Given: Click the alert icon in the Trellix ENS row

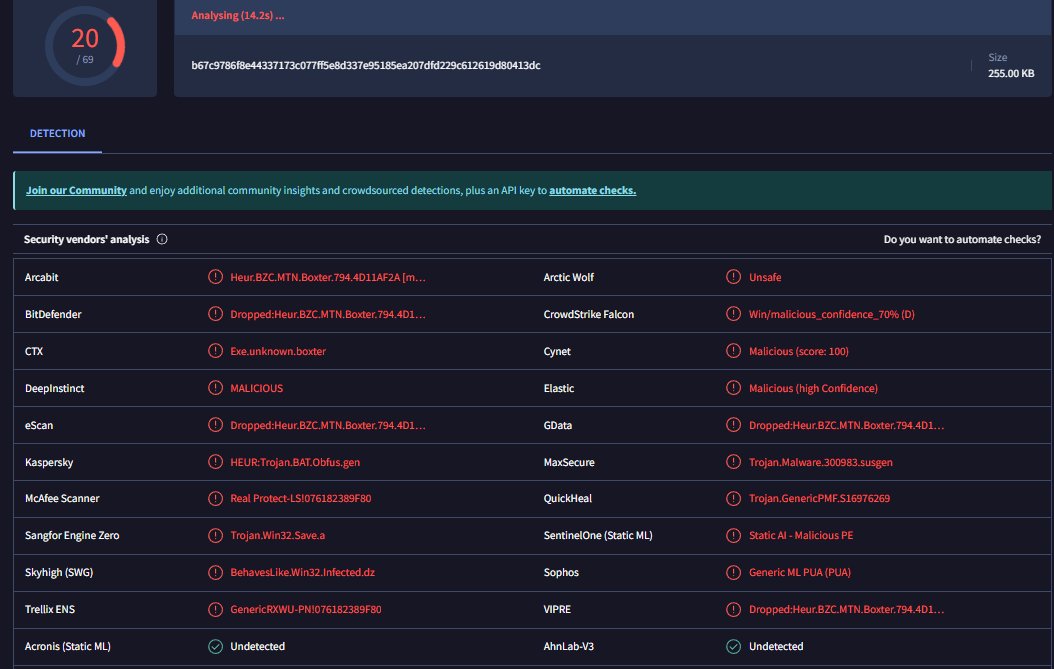Looking at the screenshot, I should coord(215,609).
